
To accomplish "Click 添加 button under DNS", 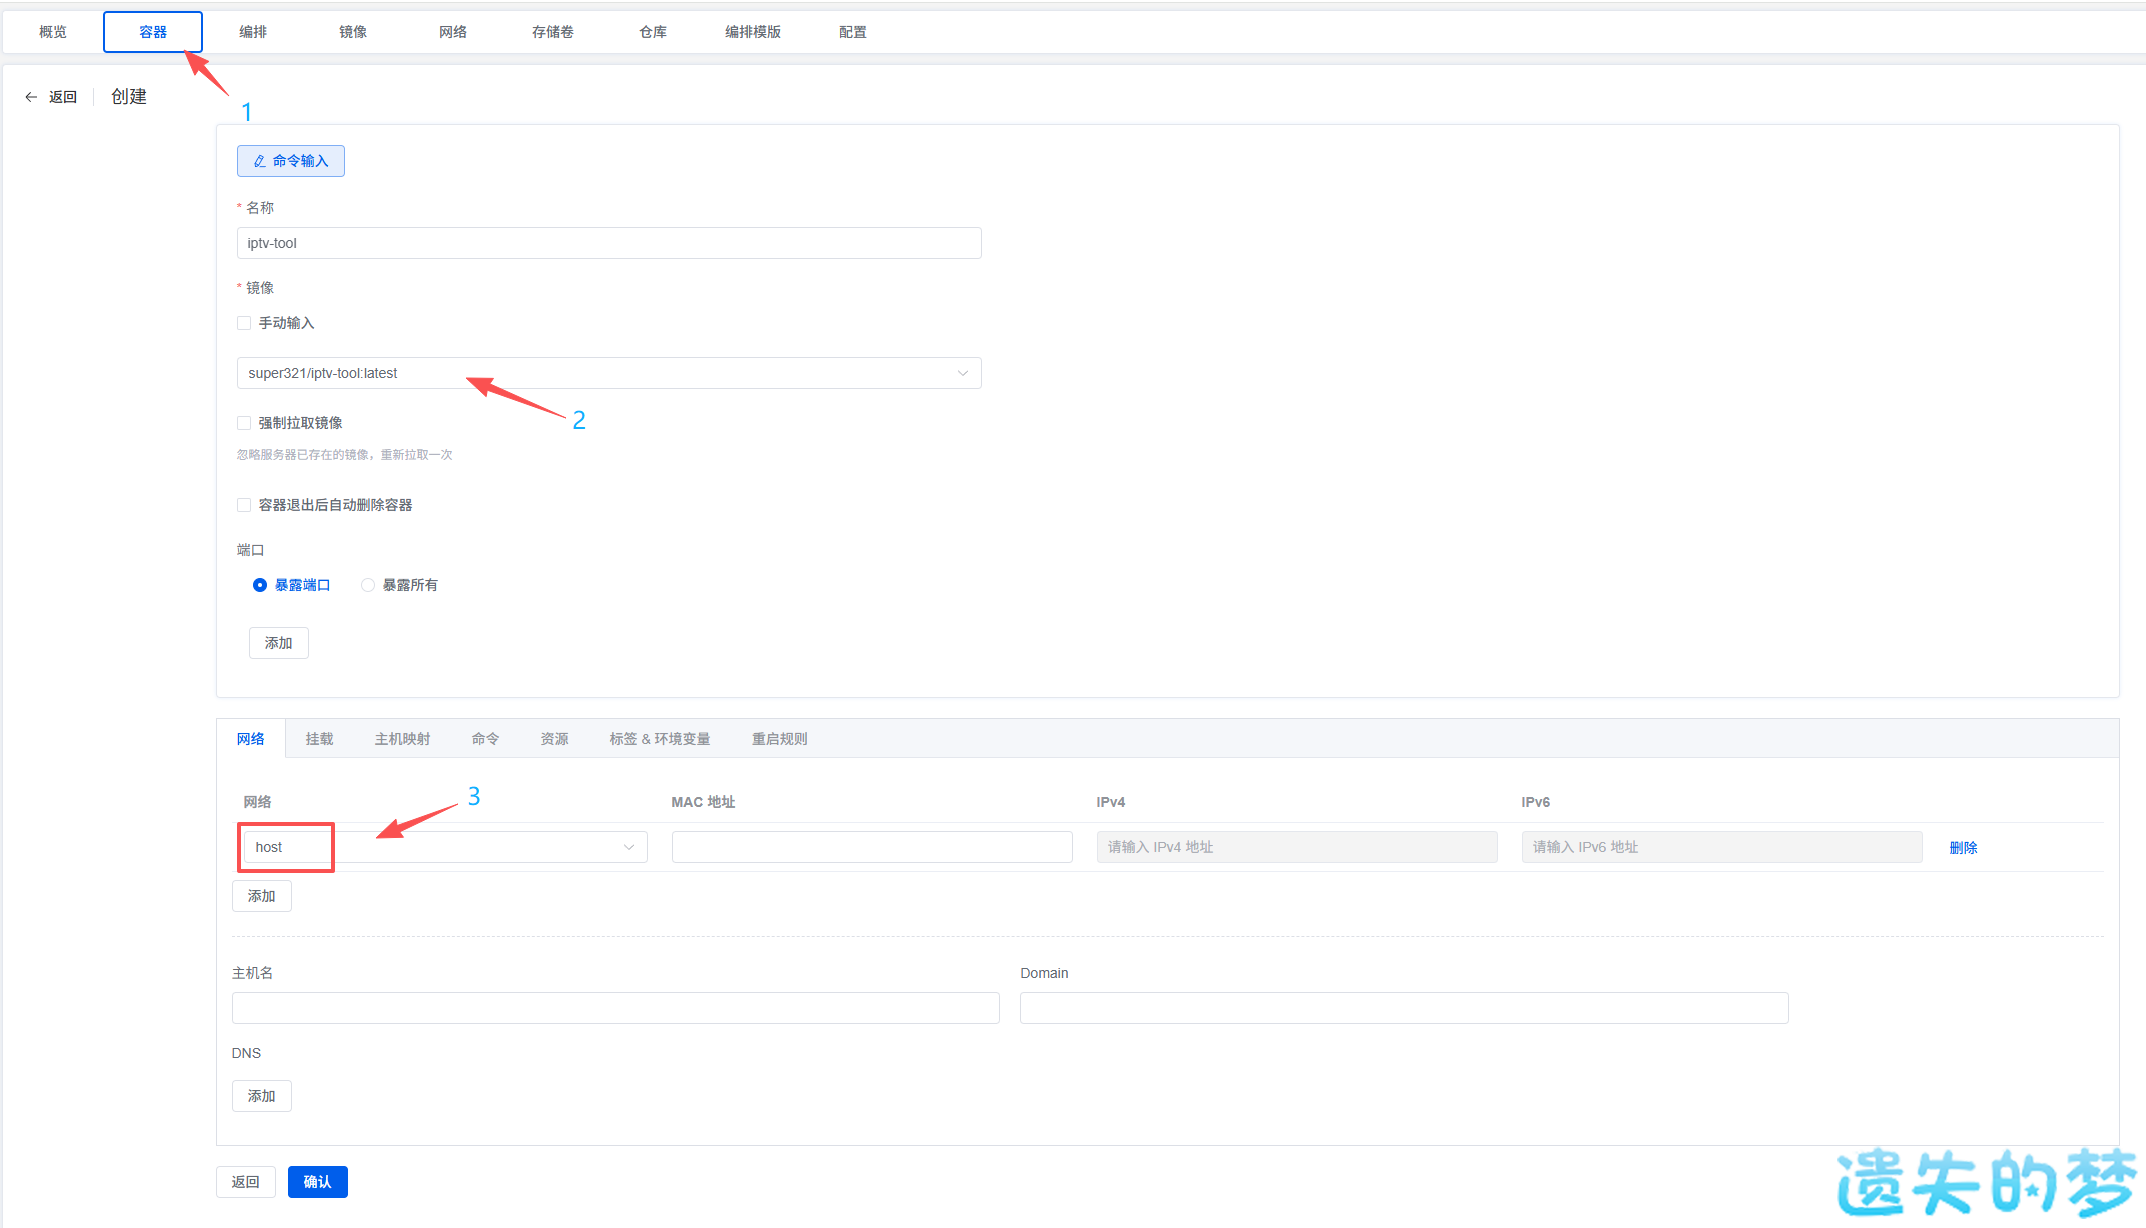I will [262, 1096].
